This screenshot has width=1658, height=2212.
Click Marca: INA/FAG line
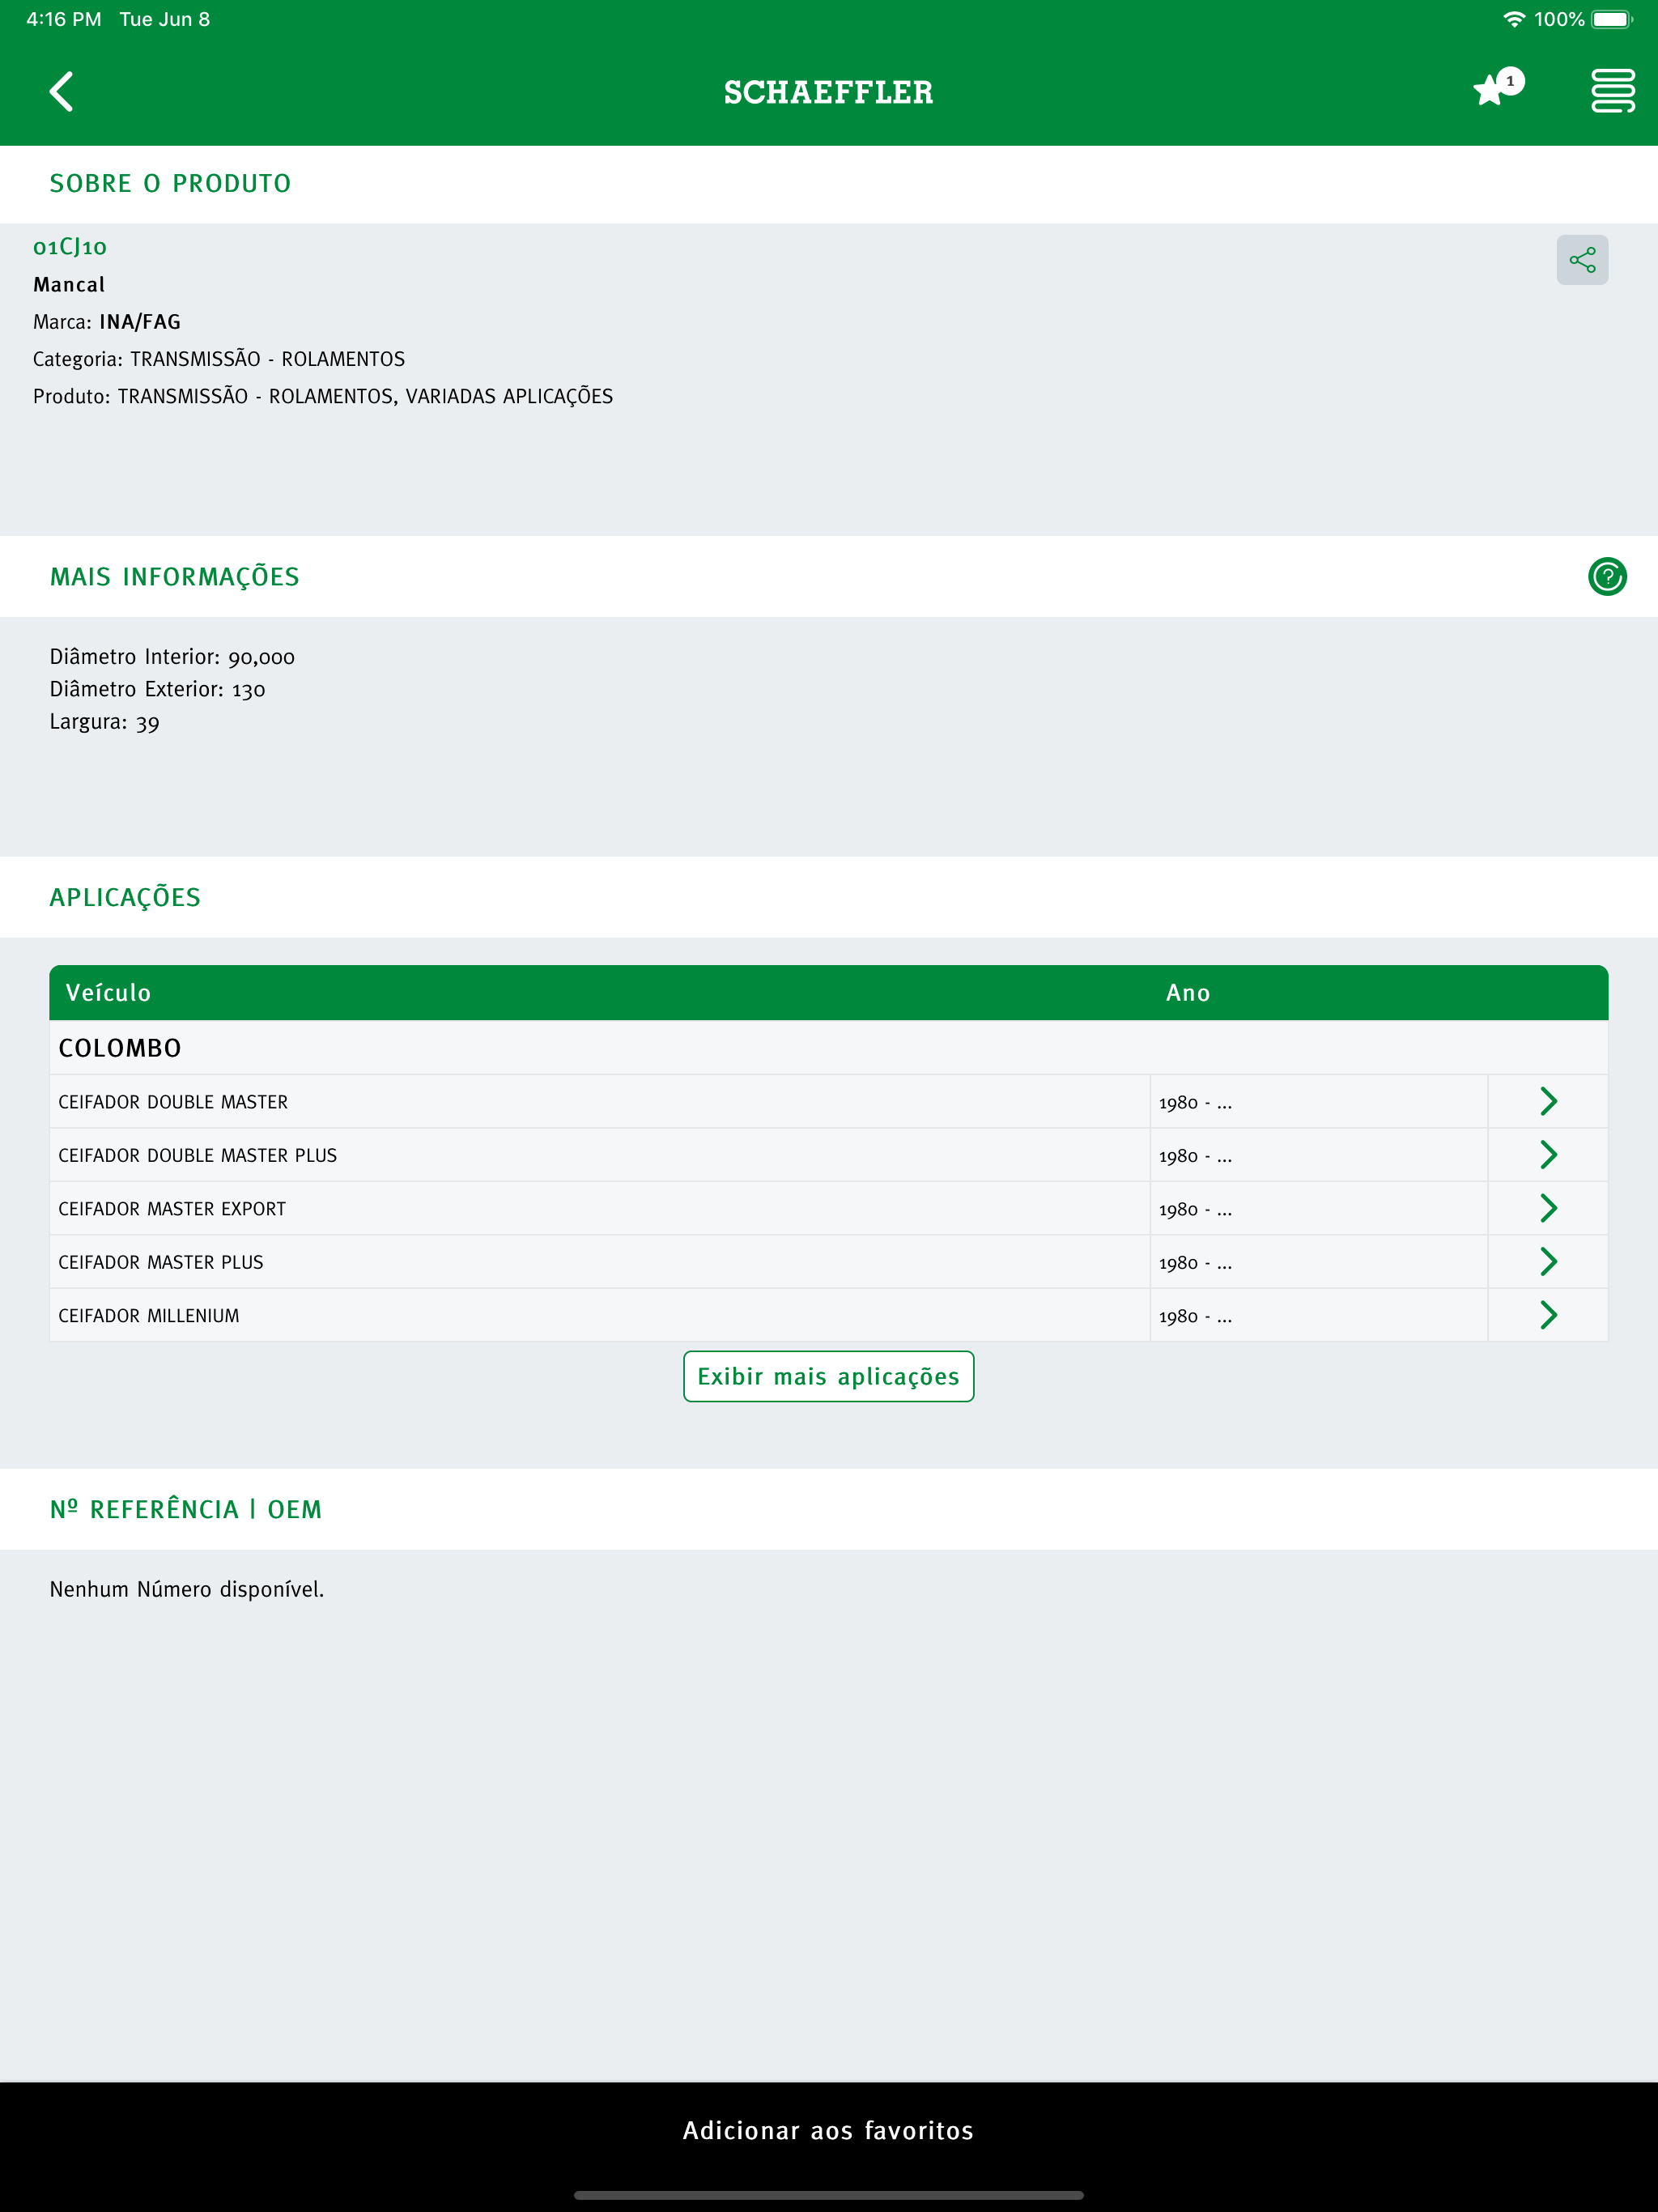click(107, 322)
